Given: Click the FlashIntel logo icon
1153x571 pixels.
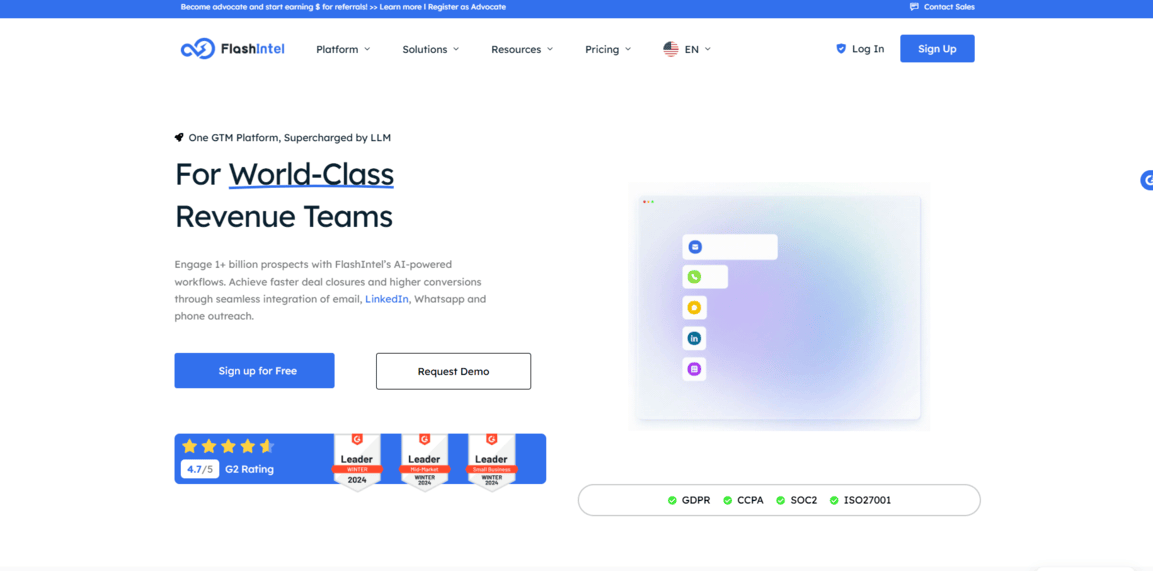Looking at the screenshot, I should coord(197,49).
